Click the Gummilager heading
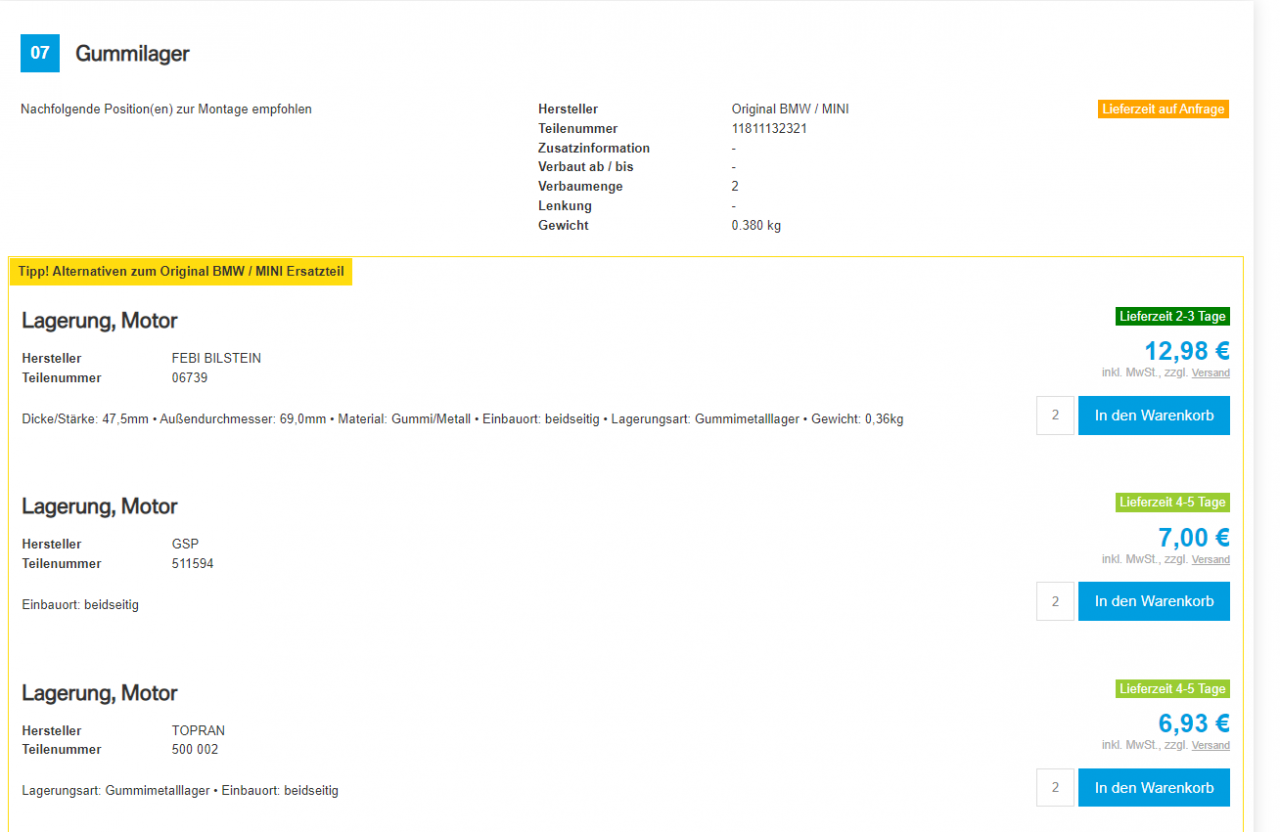1280x832 pixels. [132, 54]
